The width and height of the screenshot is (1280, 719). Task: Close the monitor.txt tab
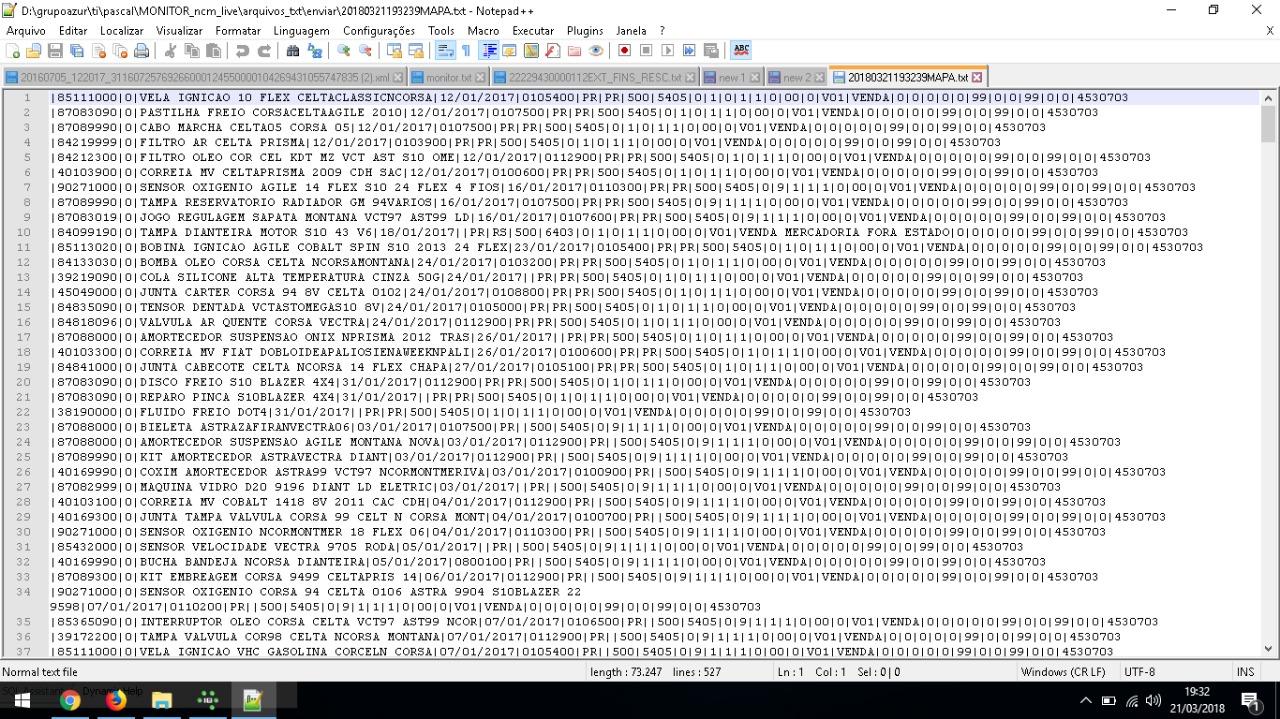(x=480, y=77)
